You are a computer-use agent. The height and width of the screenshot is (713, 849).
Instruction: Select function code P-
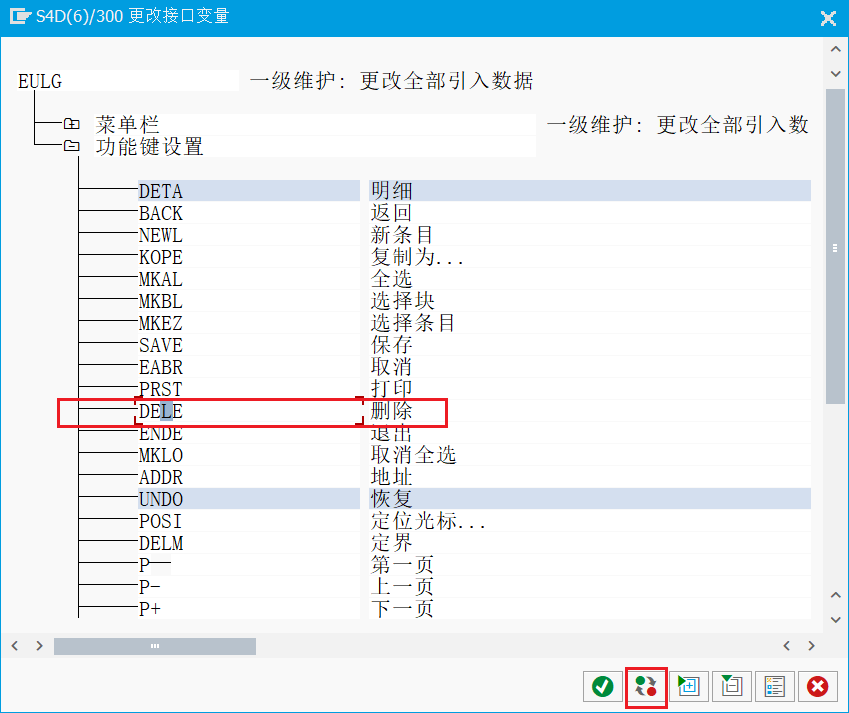coord(149,587)
